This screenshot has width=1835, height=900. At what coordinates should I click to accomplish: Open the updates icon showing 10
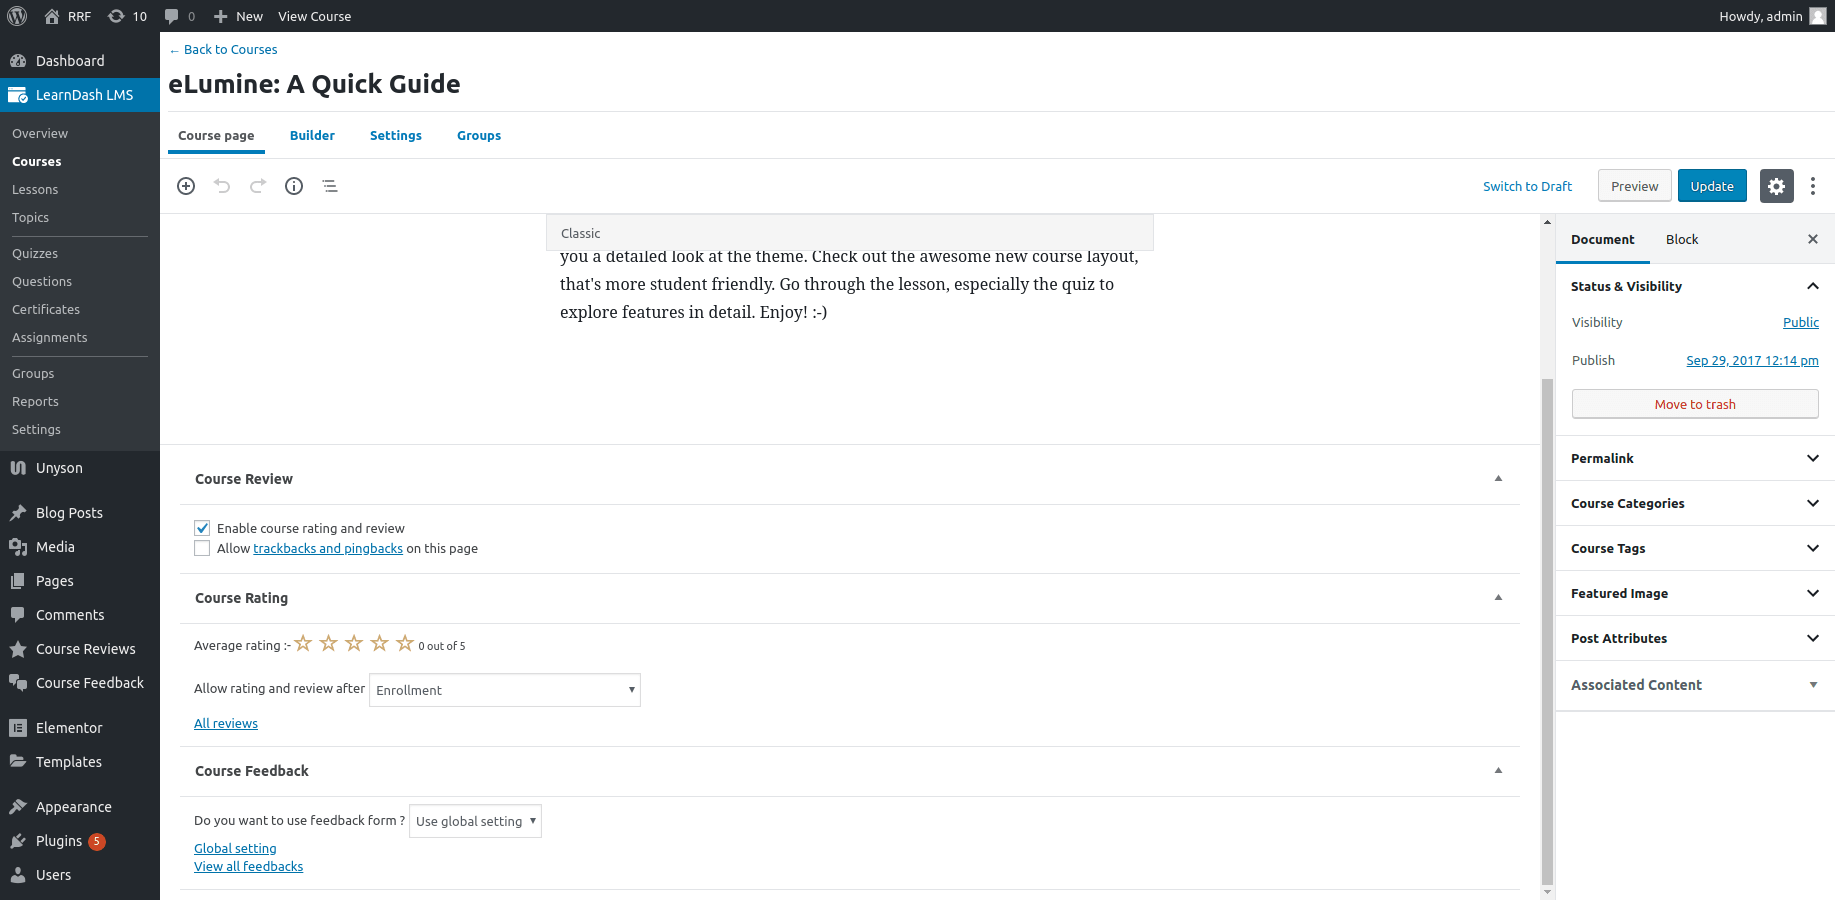pyautogui.click(x=116, y=16)
